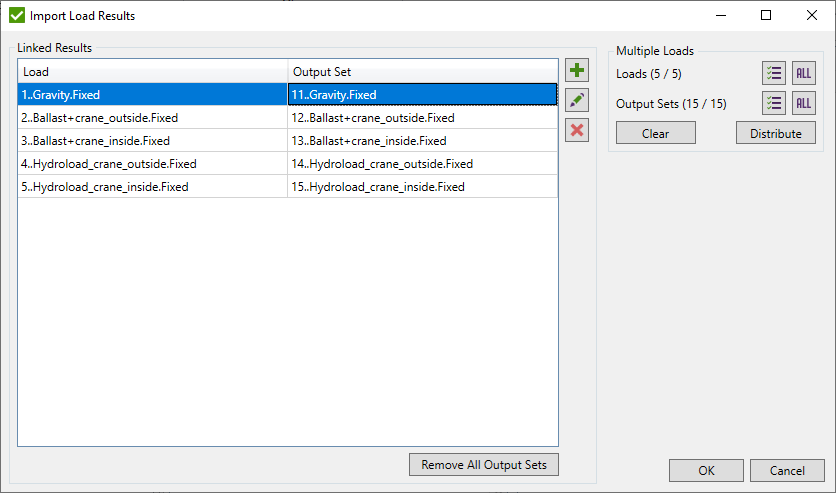The width and height of the screenshot is (836, 493).
Task: Sort by the Load column header
Action: tap(152, 72)
